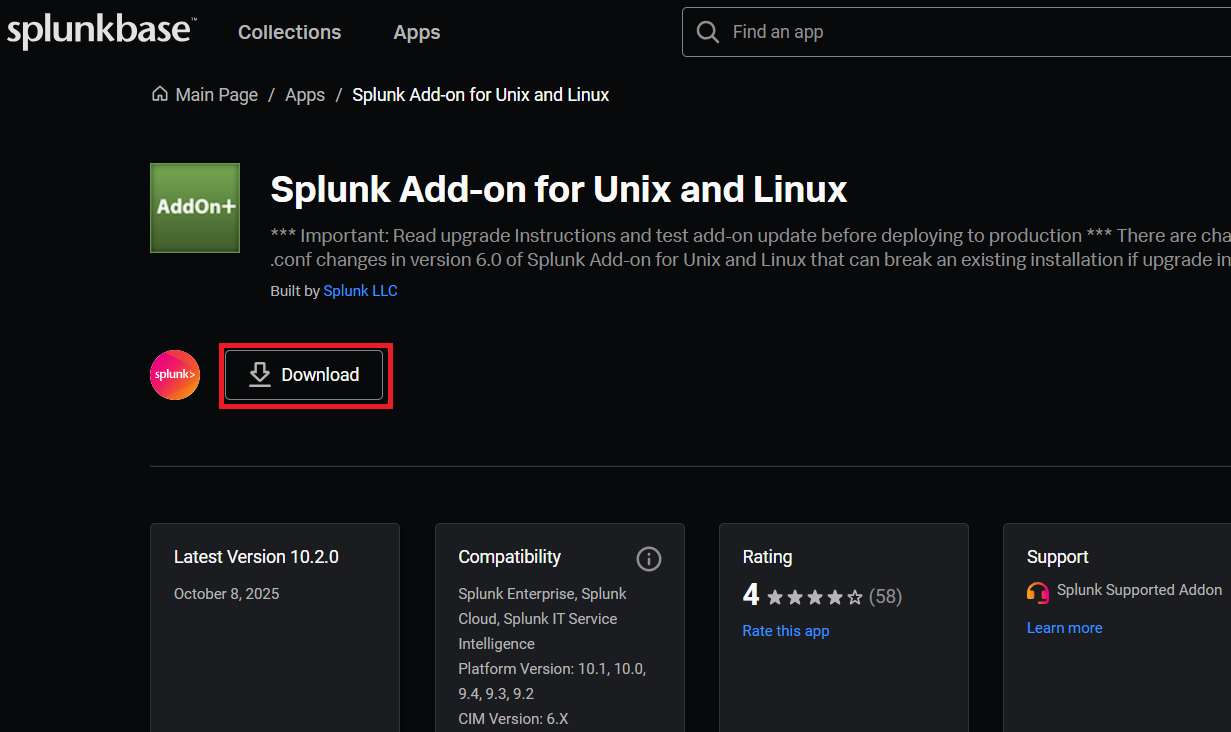
Task: Click the headset icon under Support
Action: (x=1038, y=591)
